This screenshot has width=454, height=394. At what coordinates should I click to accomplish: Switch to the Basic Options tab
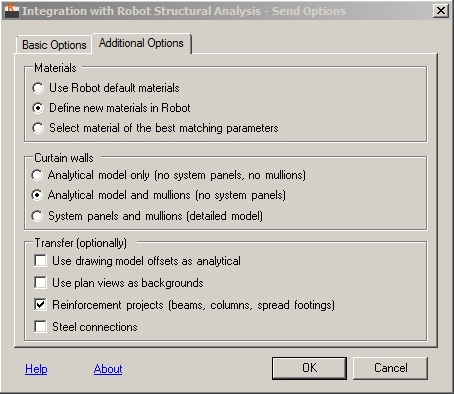click(x=54, y=45)
